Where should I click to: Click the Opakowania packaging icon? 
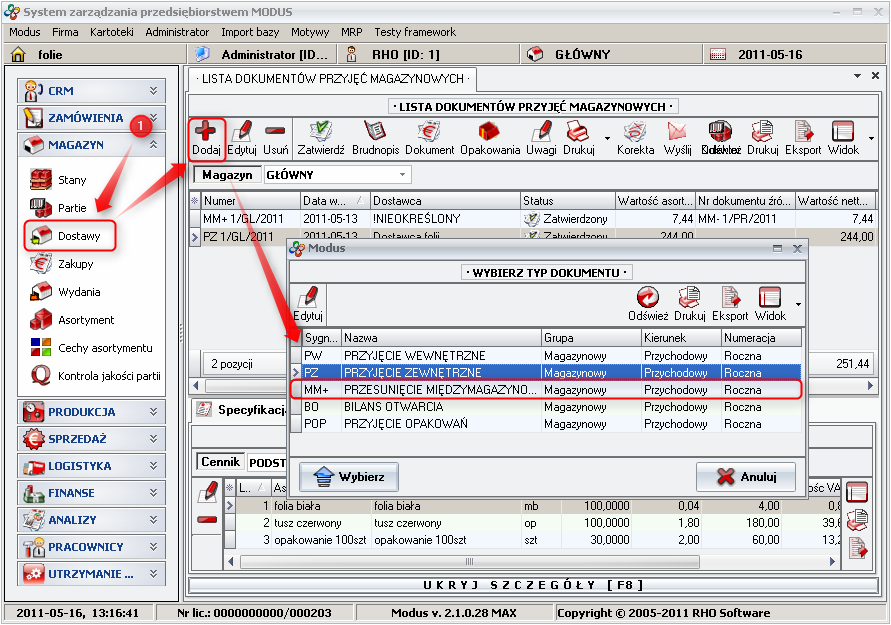tap(490, 132)
